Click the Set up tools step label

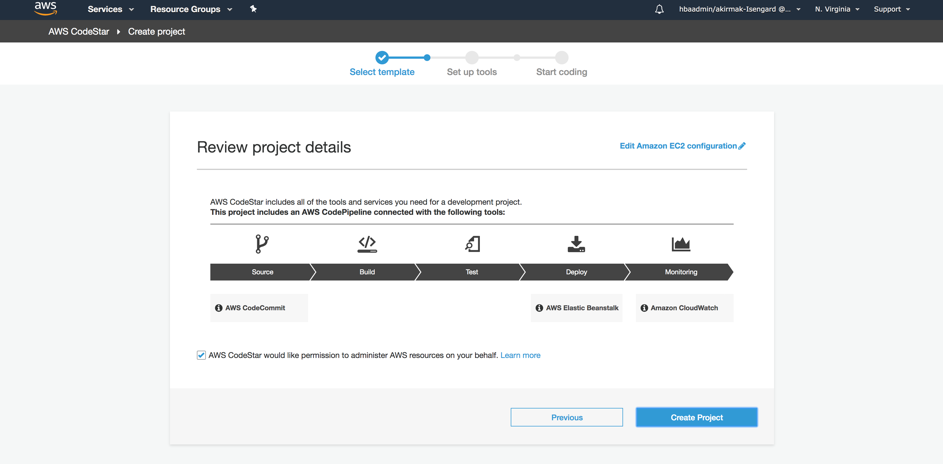pos(472,72)
